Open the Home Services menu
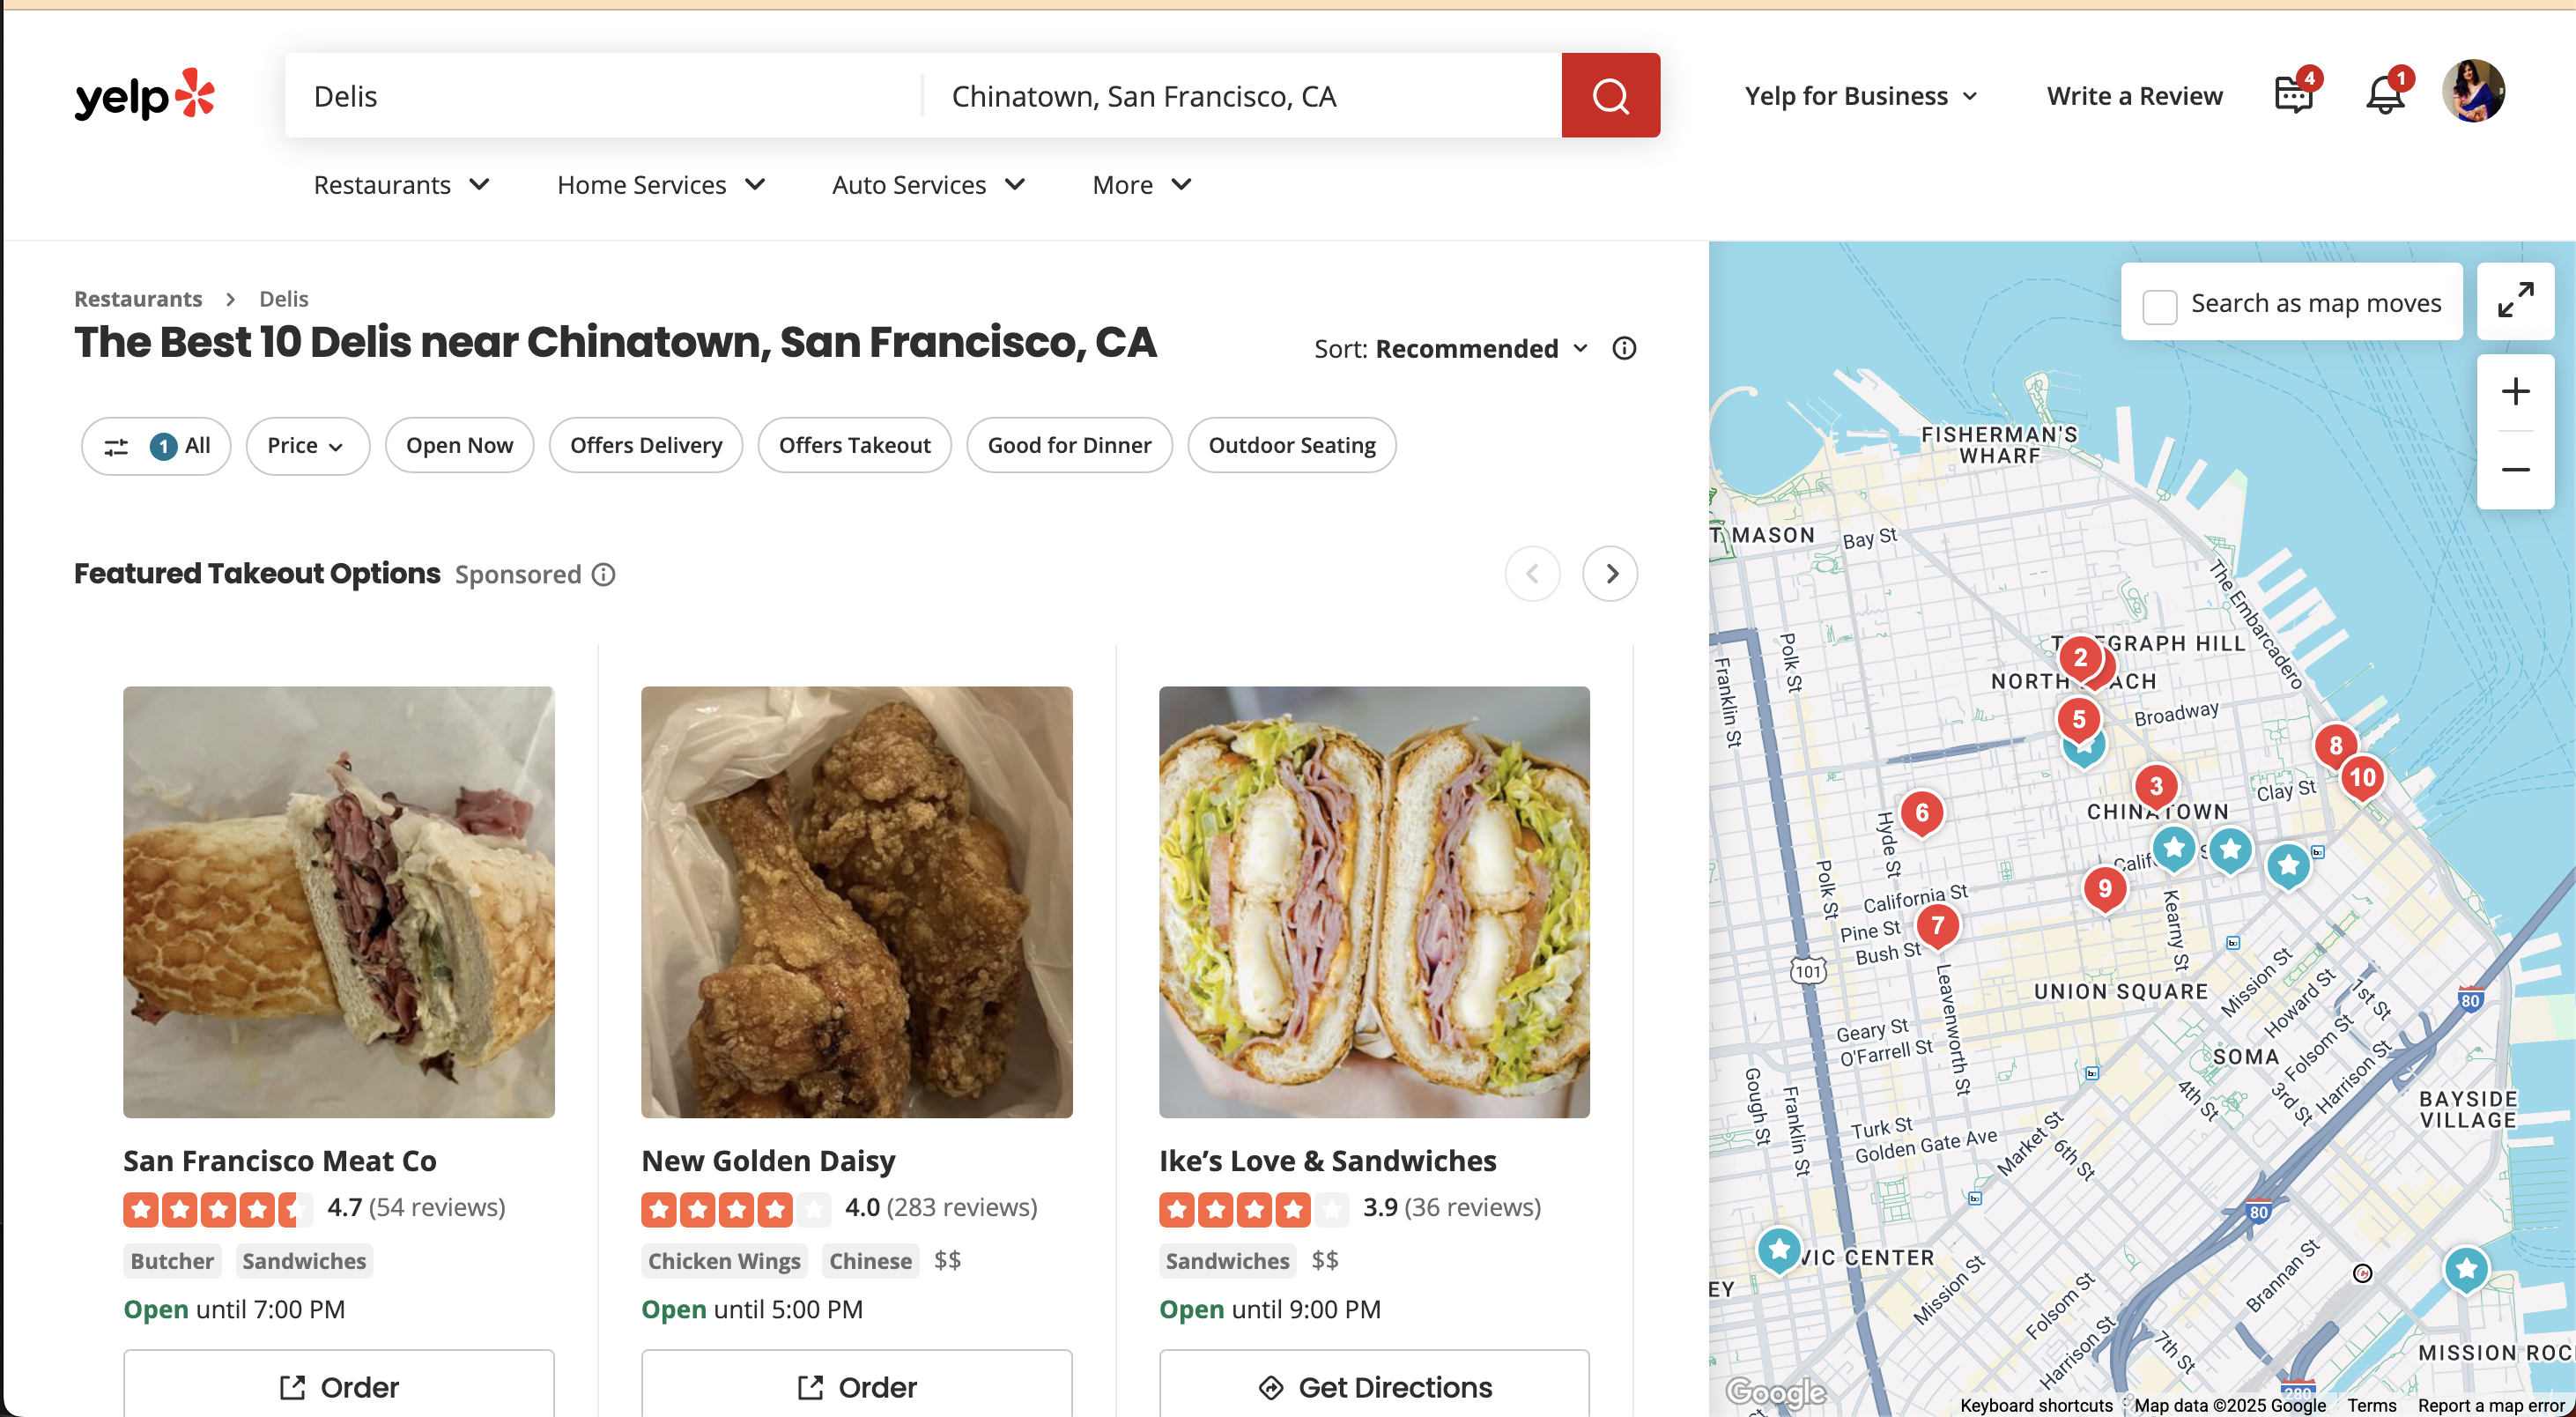Screen dimensions: 2576x1417 click(x=661, y=185)
